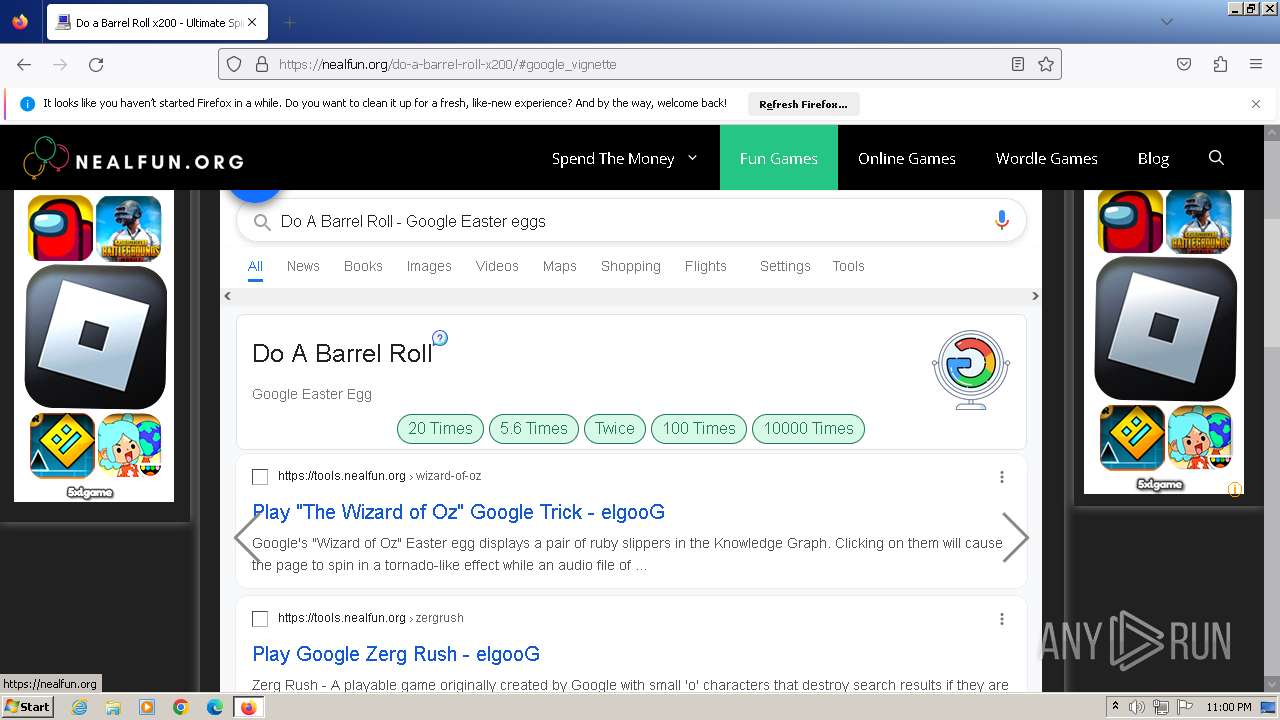Click the 100 Times pill button
Viewport: 1280px width, 720px height.
tap(699, 428)
